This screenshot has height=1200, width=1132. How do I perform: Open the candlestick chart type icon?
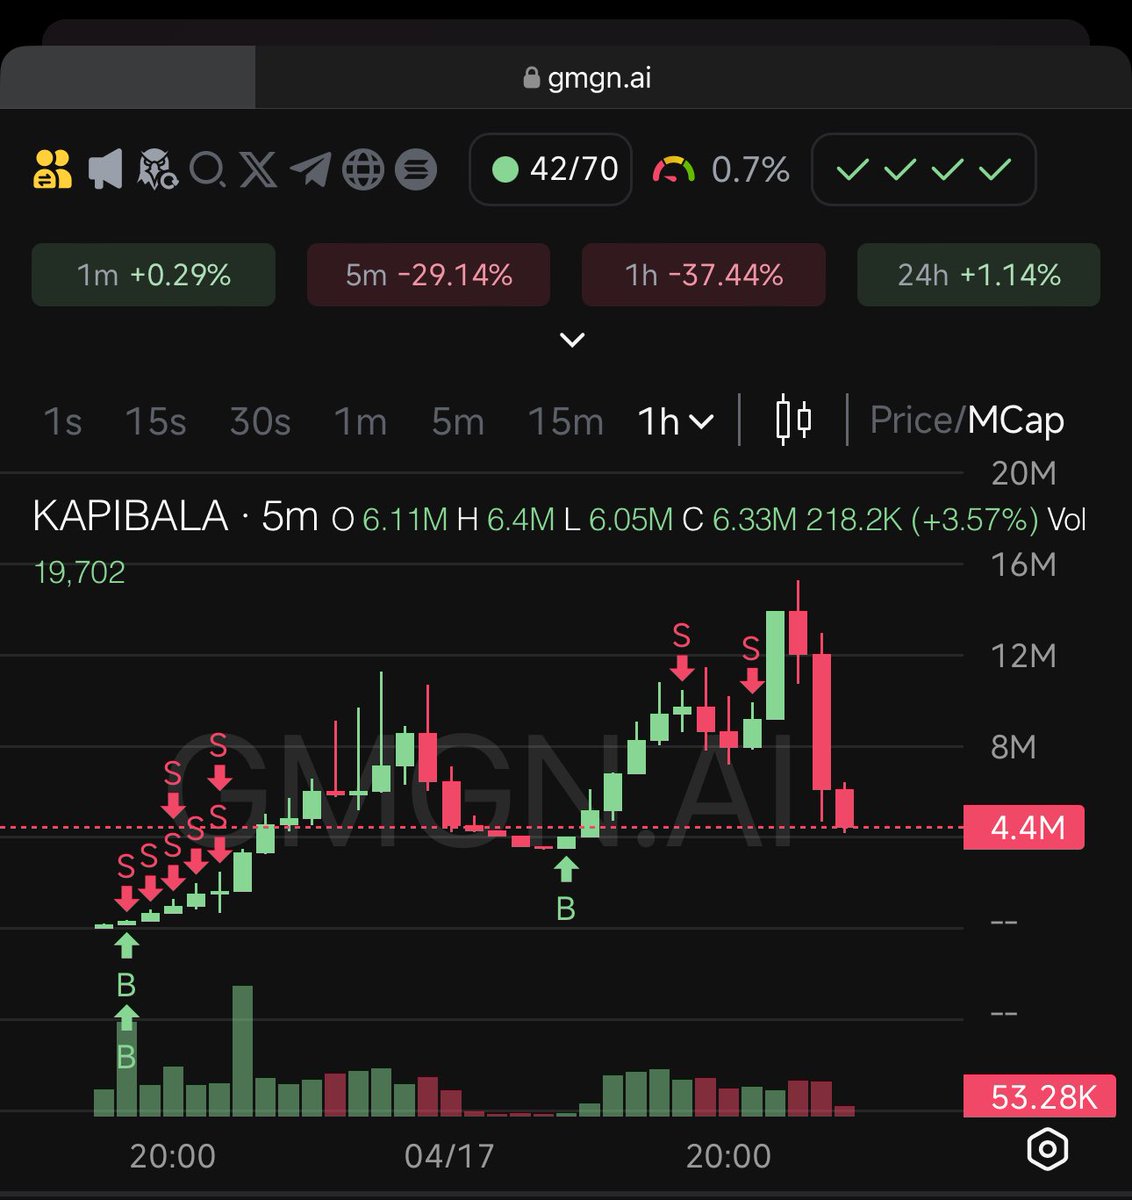click(x=793, y=420)
